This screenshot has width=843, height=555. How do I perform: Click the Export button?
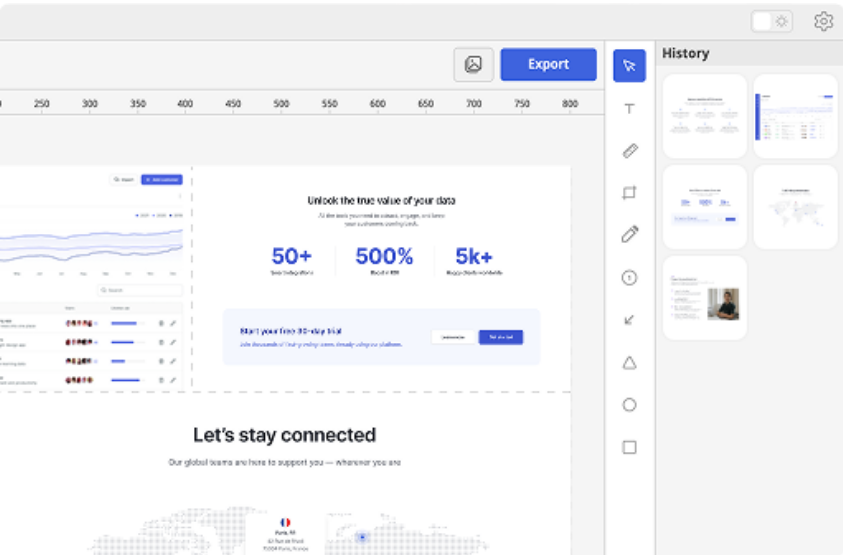pyautogui.click(x=548, y=64)
